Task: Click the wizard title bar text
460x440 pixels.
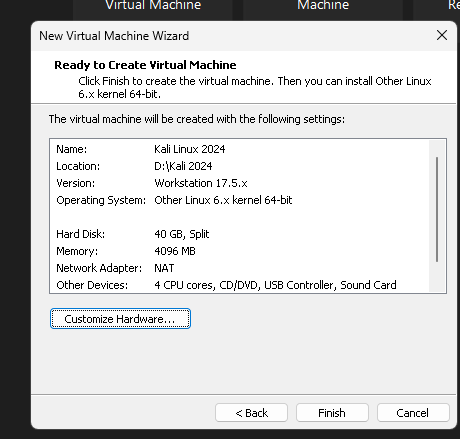Action: pyautogui.click(x=114, y=36)
